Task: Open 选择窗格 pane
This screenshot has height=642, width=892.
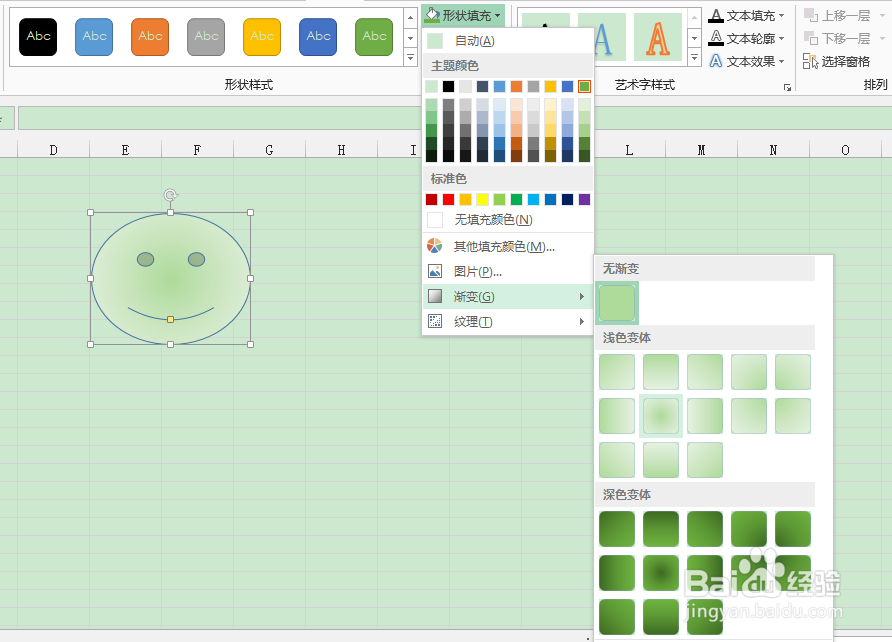Action: point(837,61)
